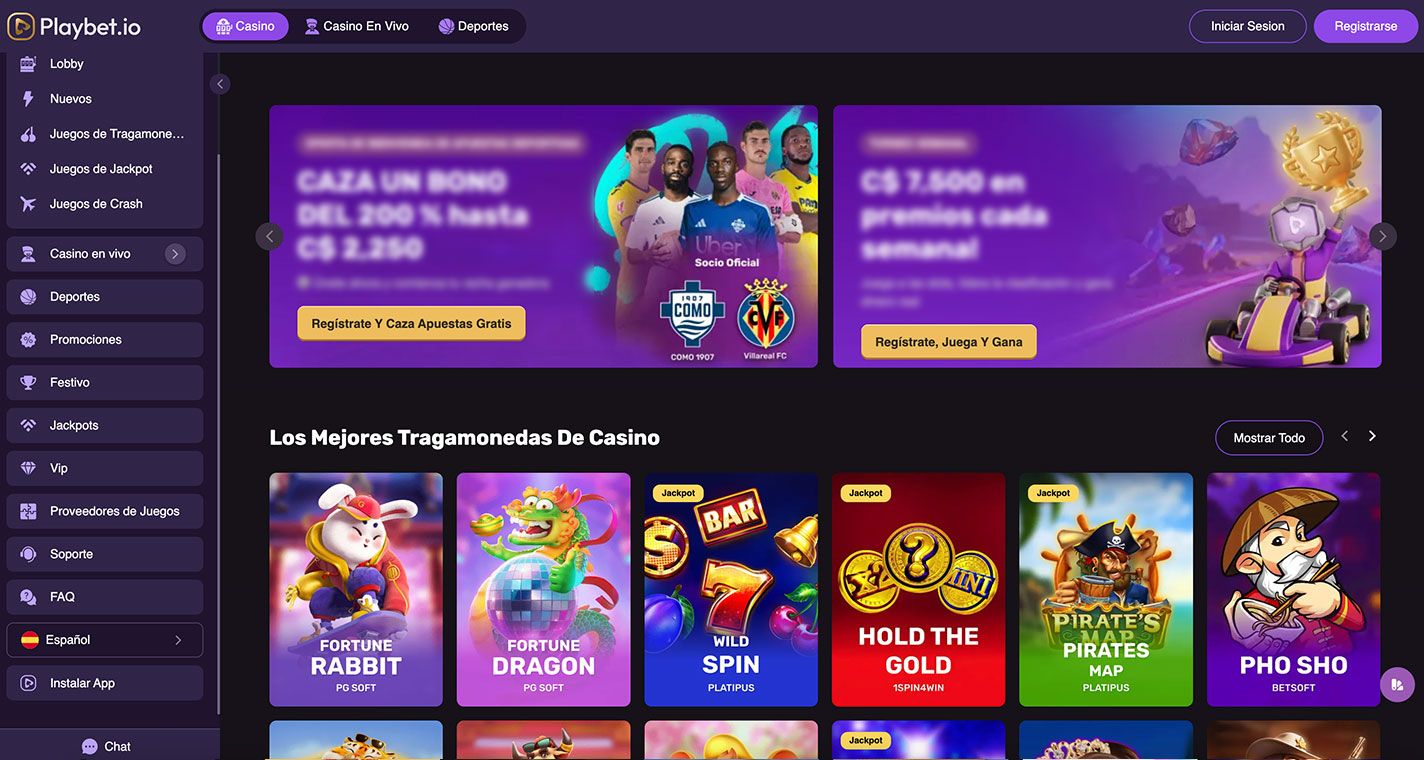This screenshot has width=1424, height=760.
Task: Open the Juegos de Crash airplane icon
Action: (29, 203)
